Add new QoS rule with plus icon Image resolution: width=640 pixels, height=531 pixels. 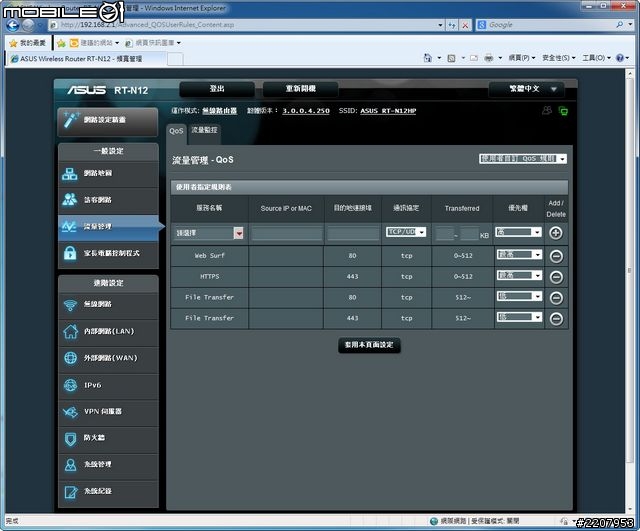pos(556,233)
